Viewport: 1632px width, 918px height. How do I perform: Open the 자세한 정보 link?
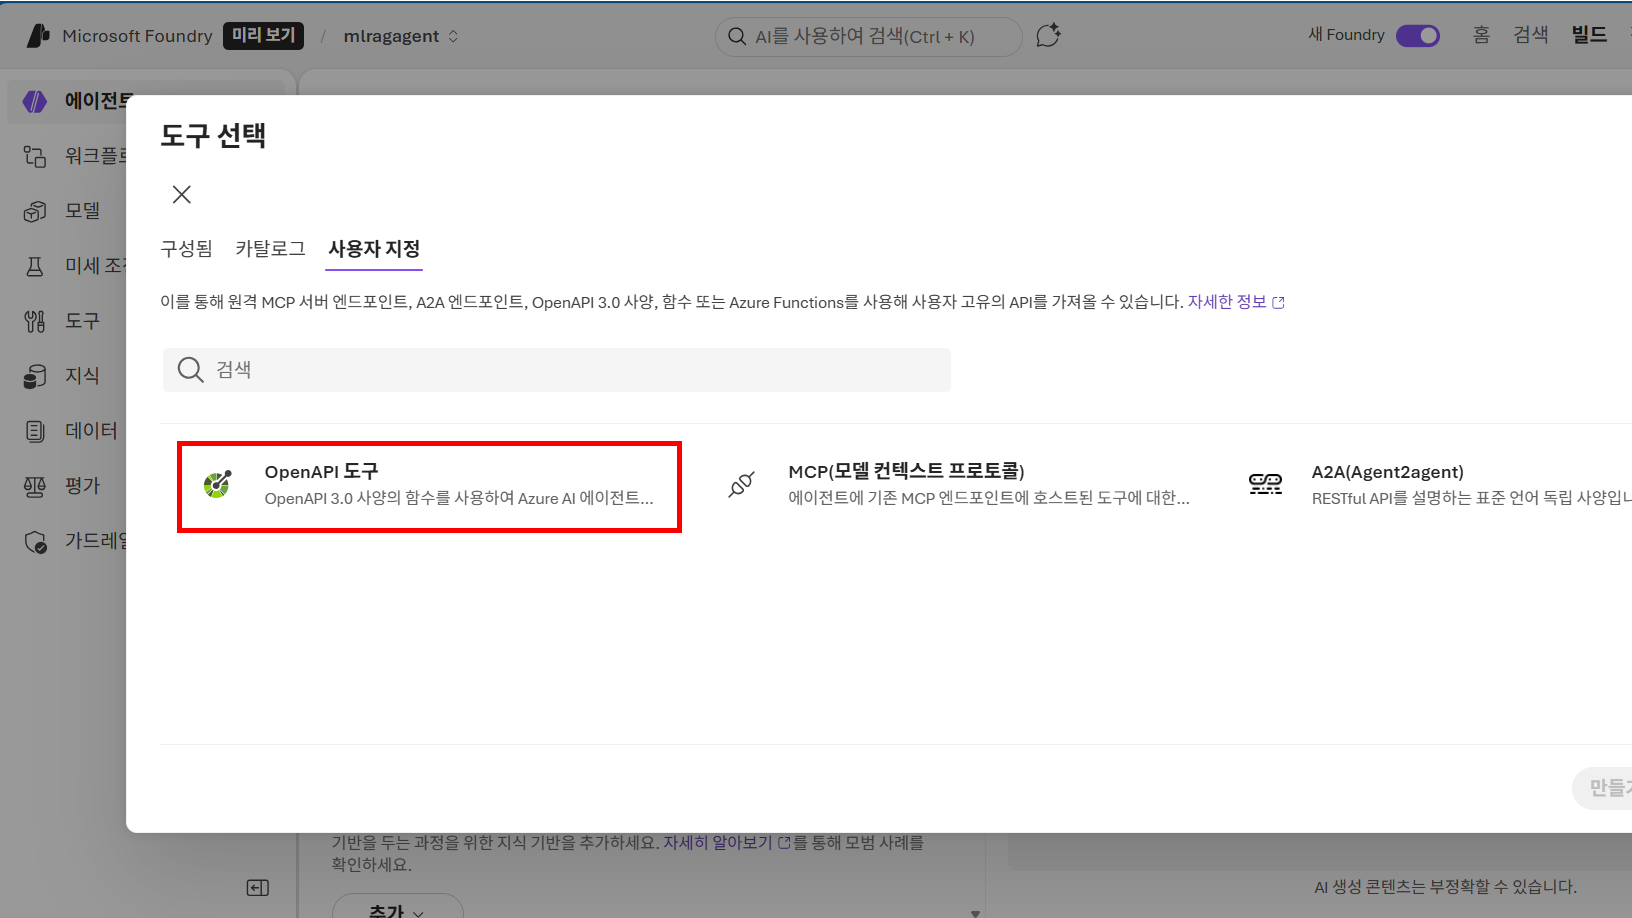pyautogui.click(x=1229, y=301)
